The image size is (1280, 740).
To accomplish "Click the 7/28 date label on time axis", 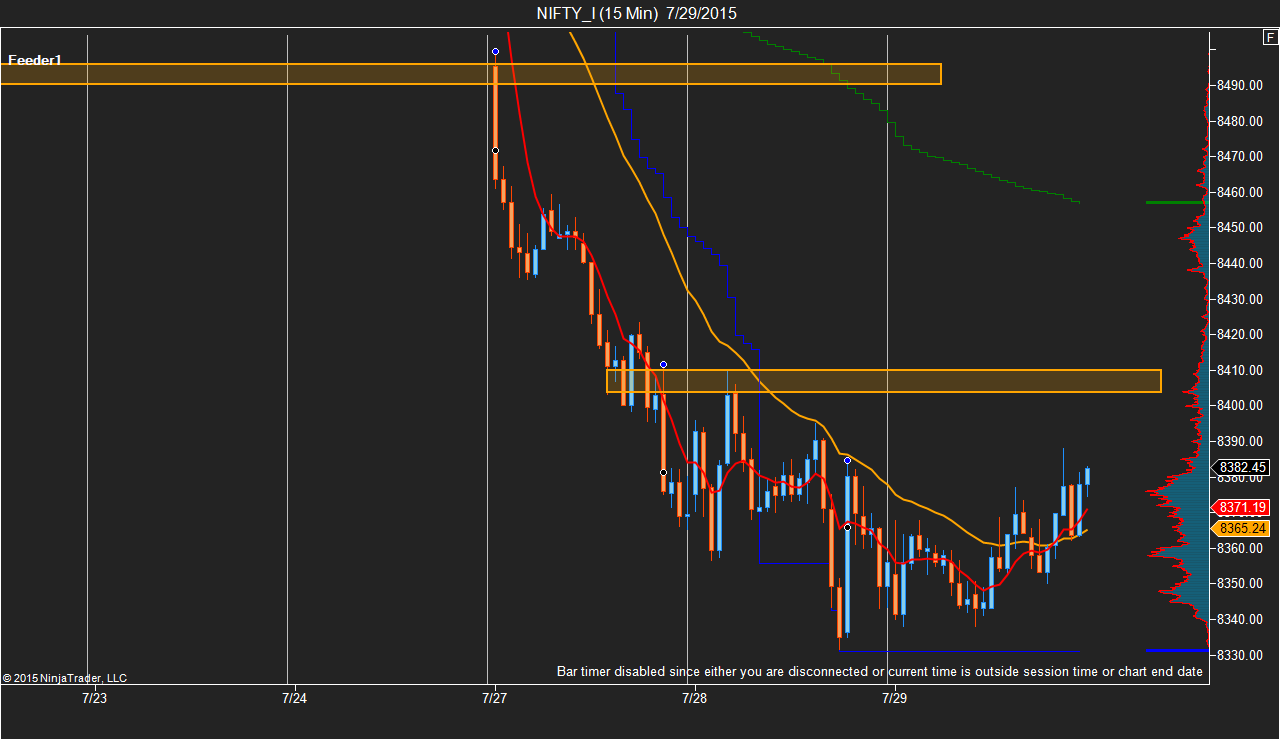I will click(x=694, y=698).
